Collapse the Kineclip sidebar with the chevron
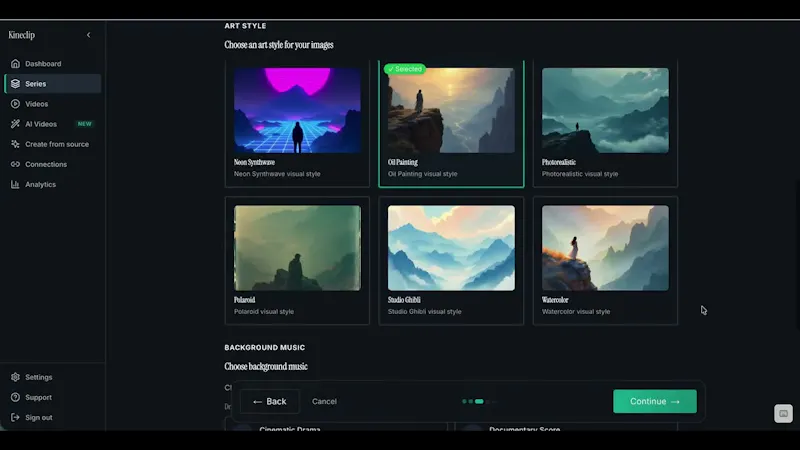This screenshot has width=800, height=450. click(88, 35)
